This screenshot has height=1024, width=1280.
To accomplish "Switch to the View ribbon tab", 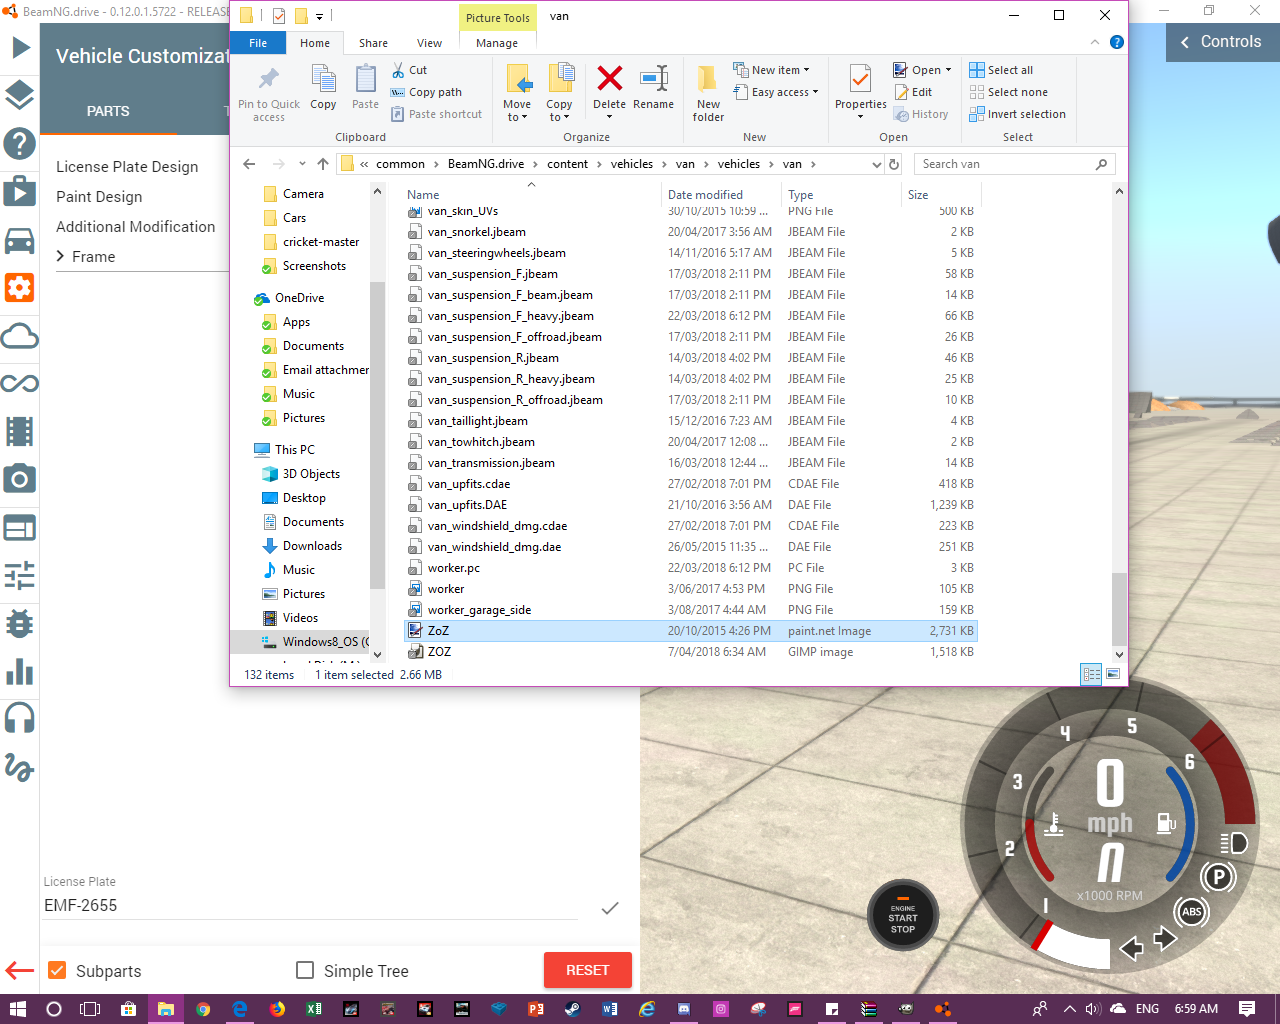I will 429,43.
